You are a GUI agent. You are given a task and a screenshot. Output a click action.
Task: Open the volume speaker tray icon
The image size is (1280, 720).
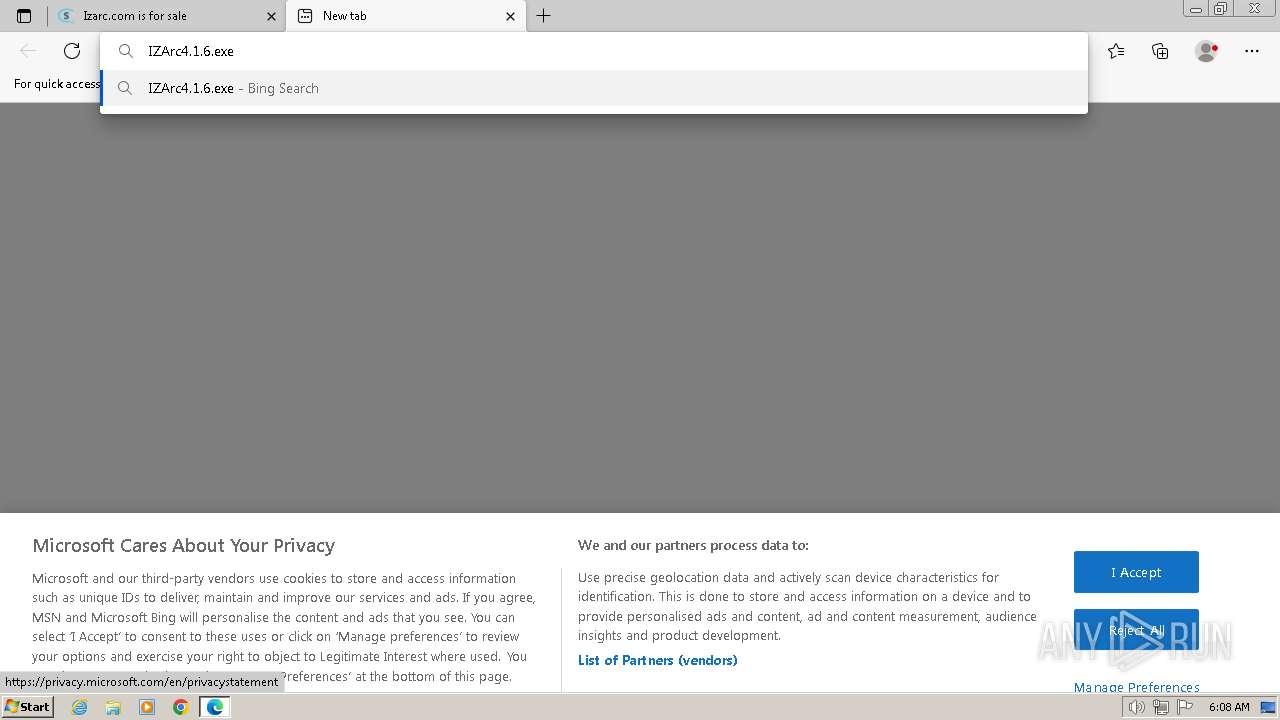(x=1137, y=707)
